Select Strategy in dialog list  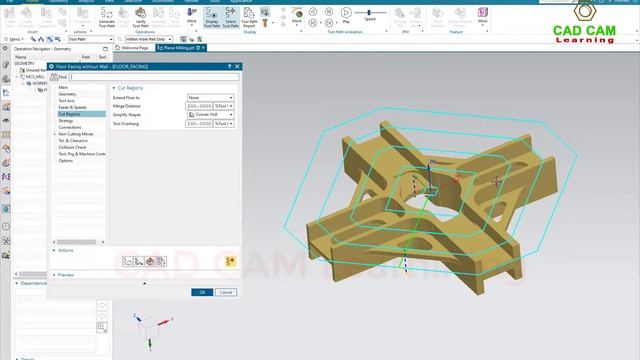pos(66,121)
